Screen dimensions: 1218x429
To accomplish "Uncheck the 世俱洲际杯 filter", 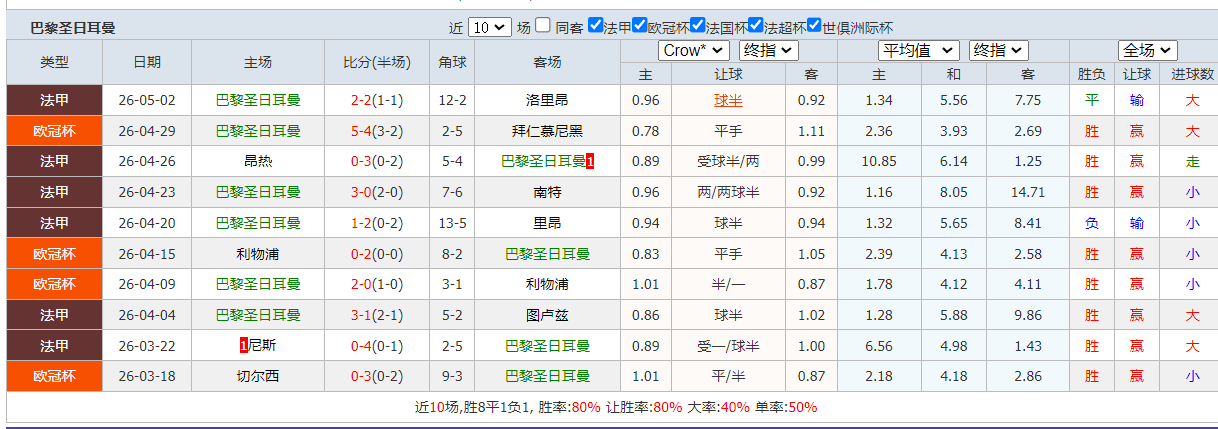I will pyautogui.click(x=814, y=26).
